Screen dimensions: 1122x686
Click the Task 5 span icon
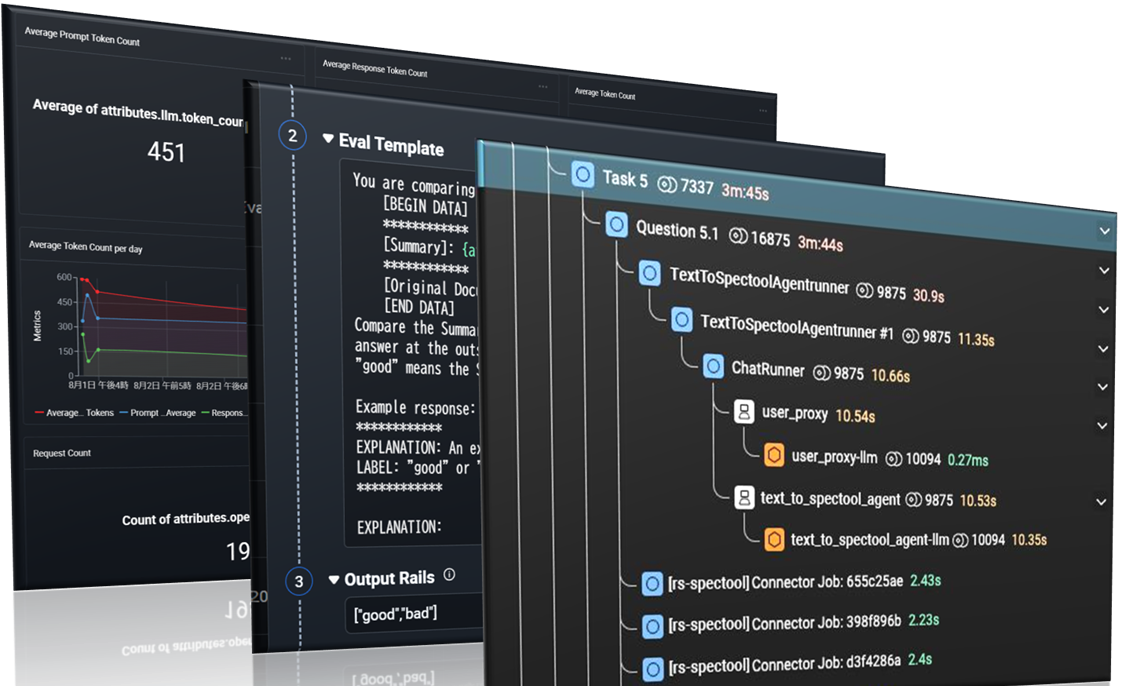pos(582,177)
